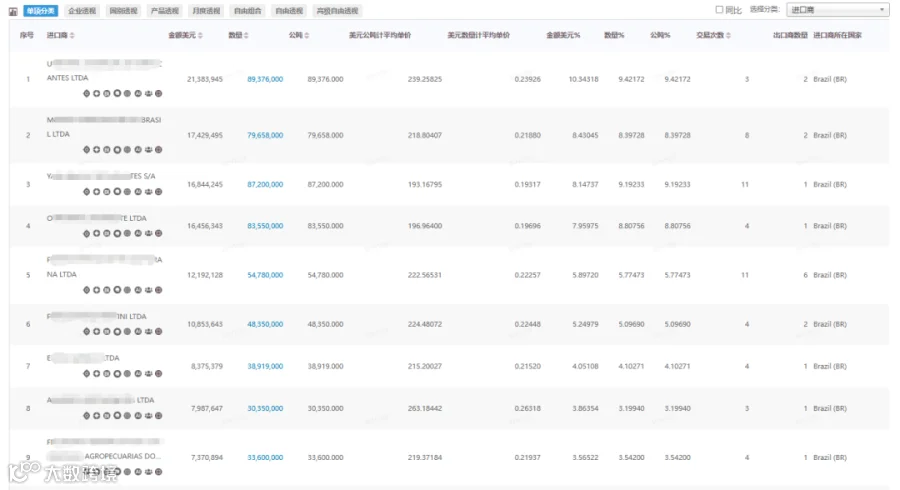Sort by the 金额美元 column arrows
The height and width of the screenshot is (490, 900).
200,36
